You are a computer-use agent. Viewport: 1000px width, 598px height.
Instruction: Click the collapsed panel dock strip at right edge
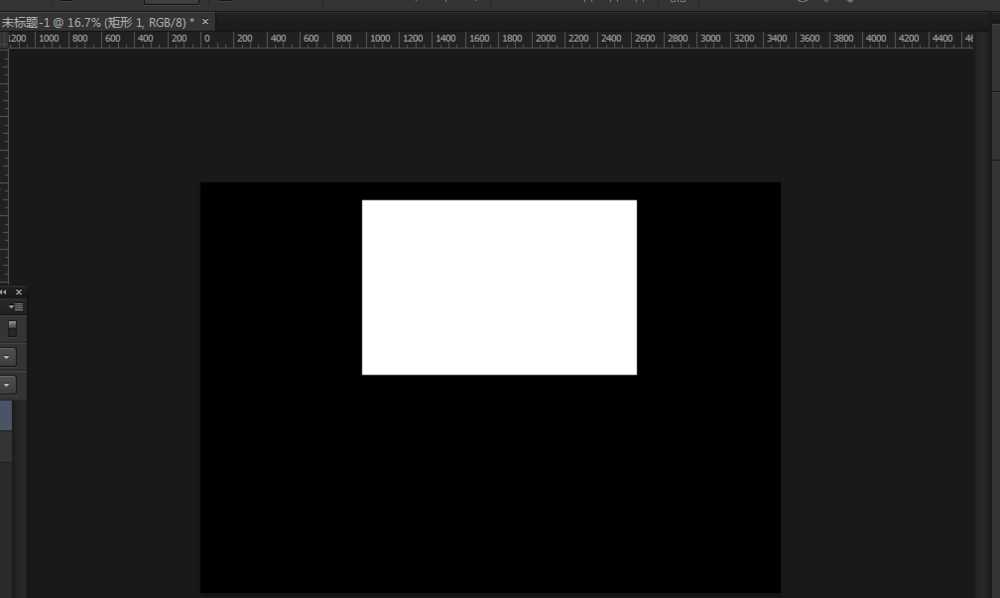[994, 300]
